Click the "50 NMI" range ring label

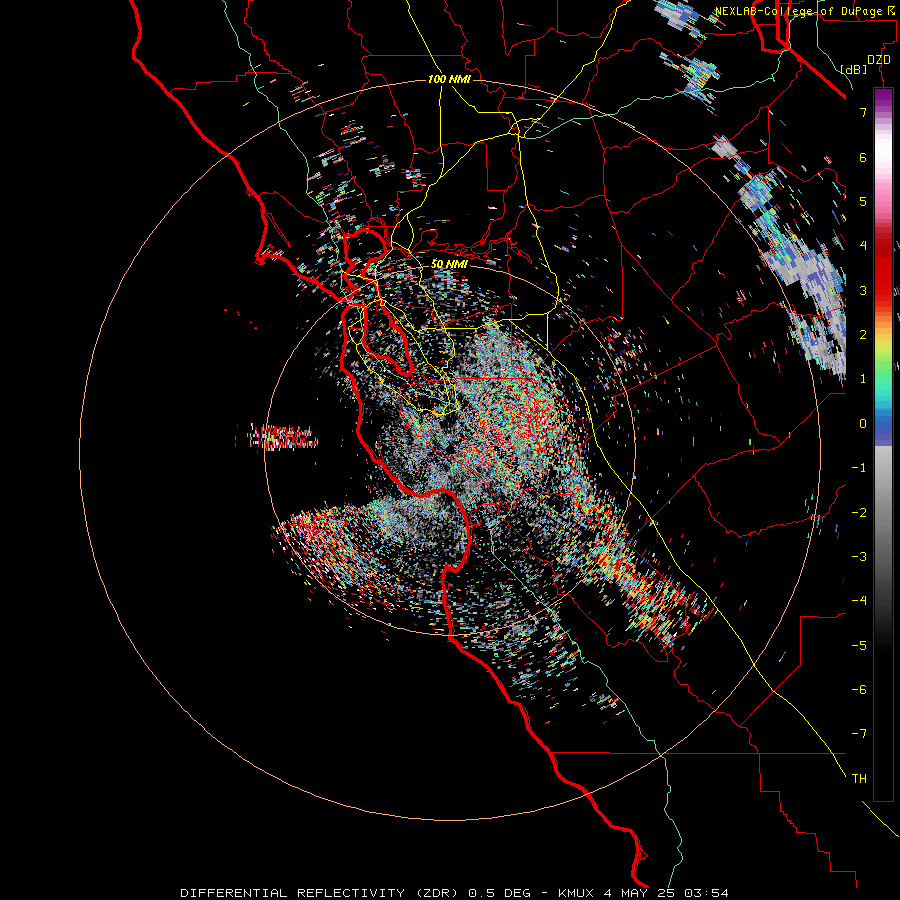449,264
